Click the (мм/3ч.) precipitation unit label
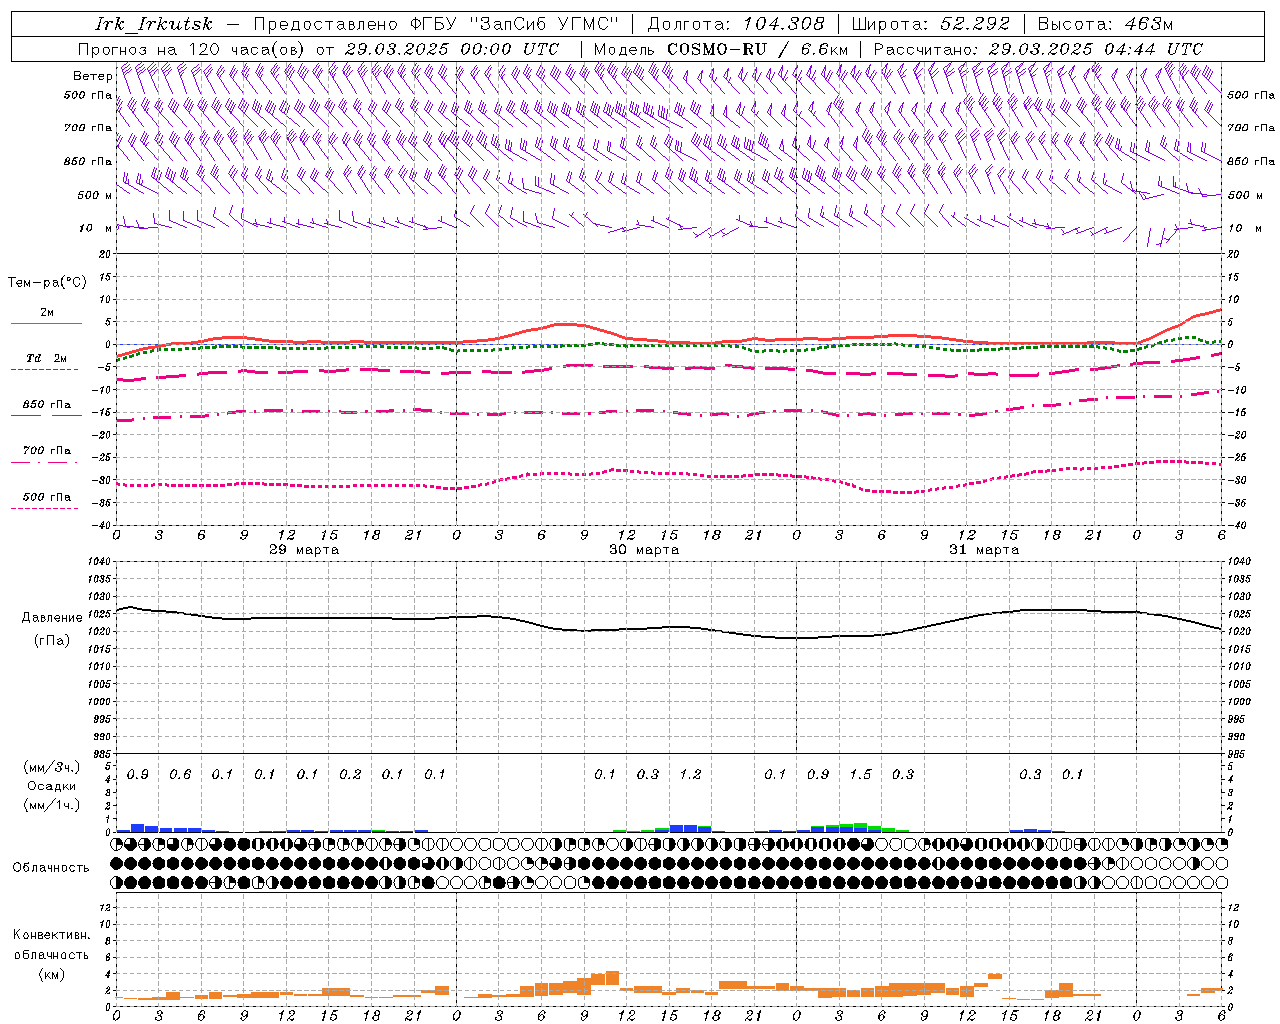 (52, 767)
